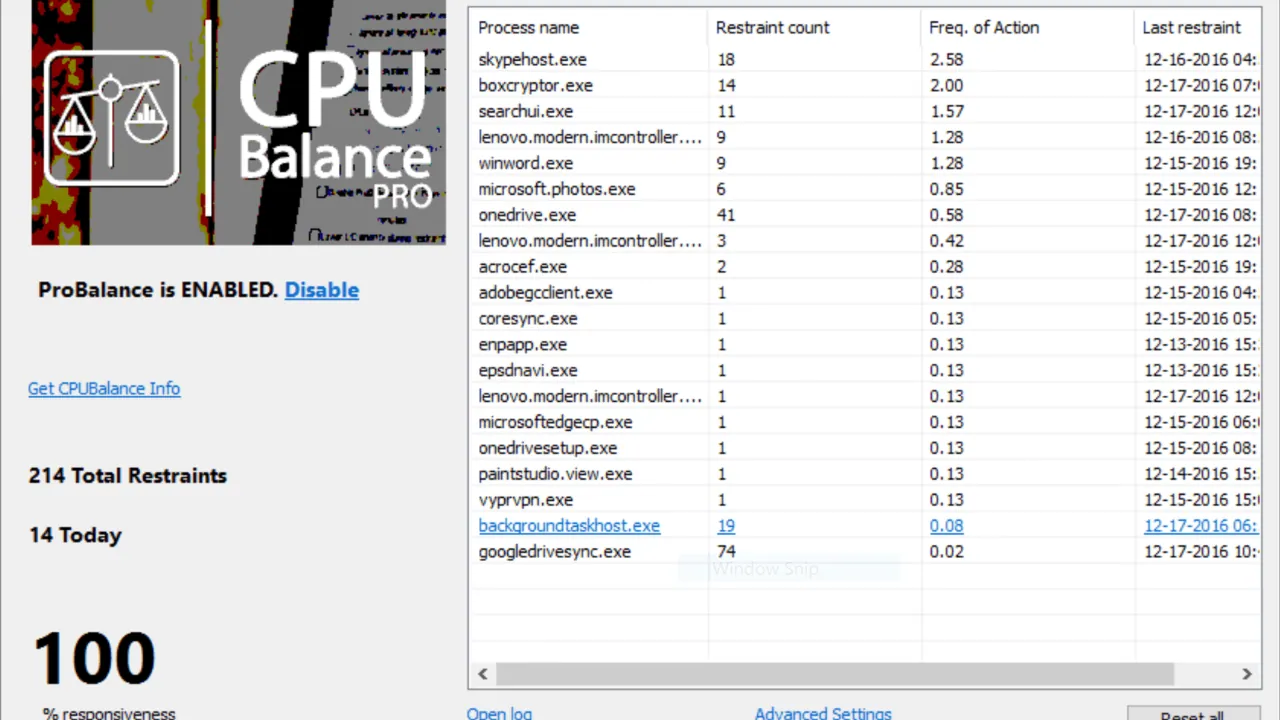Image resolution: width=1280 pixels, height=720 pixels.
Task: Select the paintstudio.view.exe process
Action: pos(555,476)
